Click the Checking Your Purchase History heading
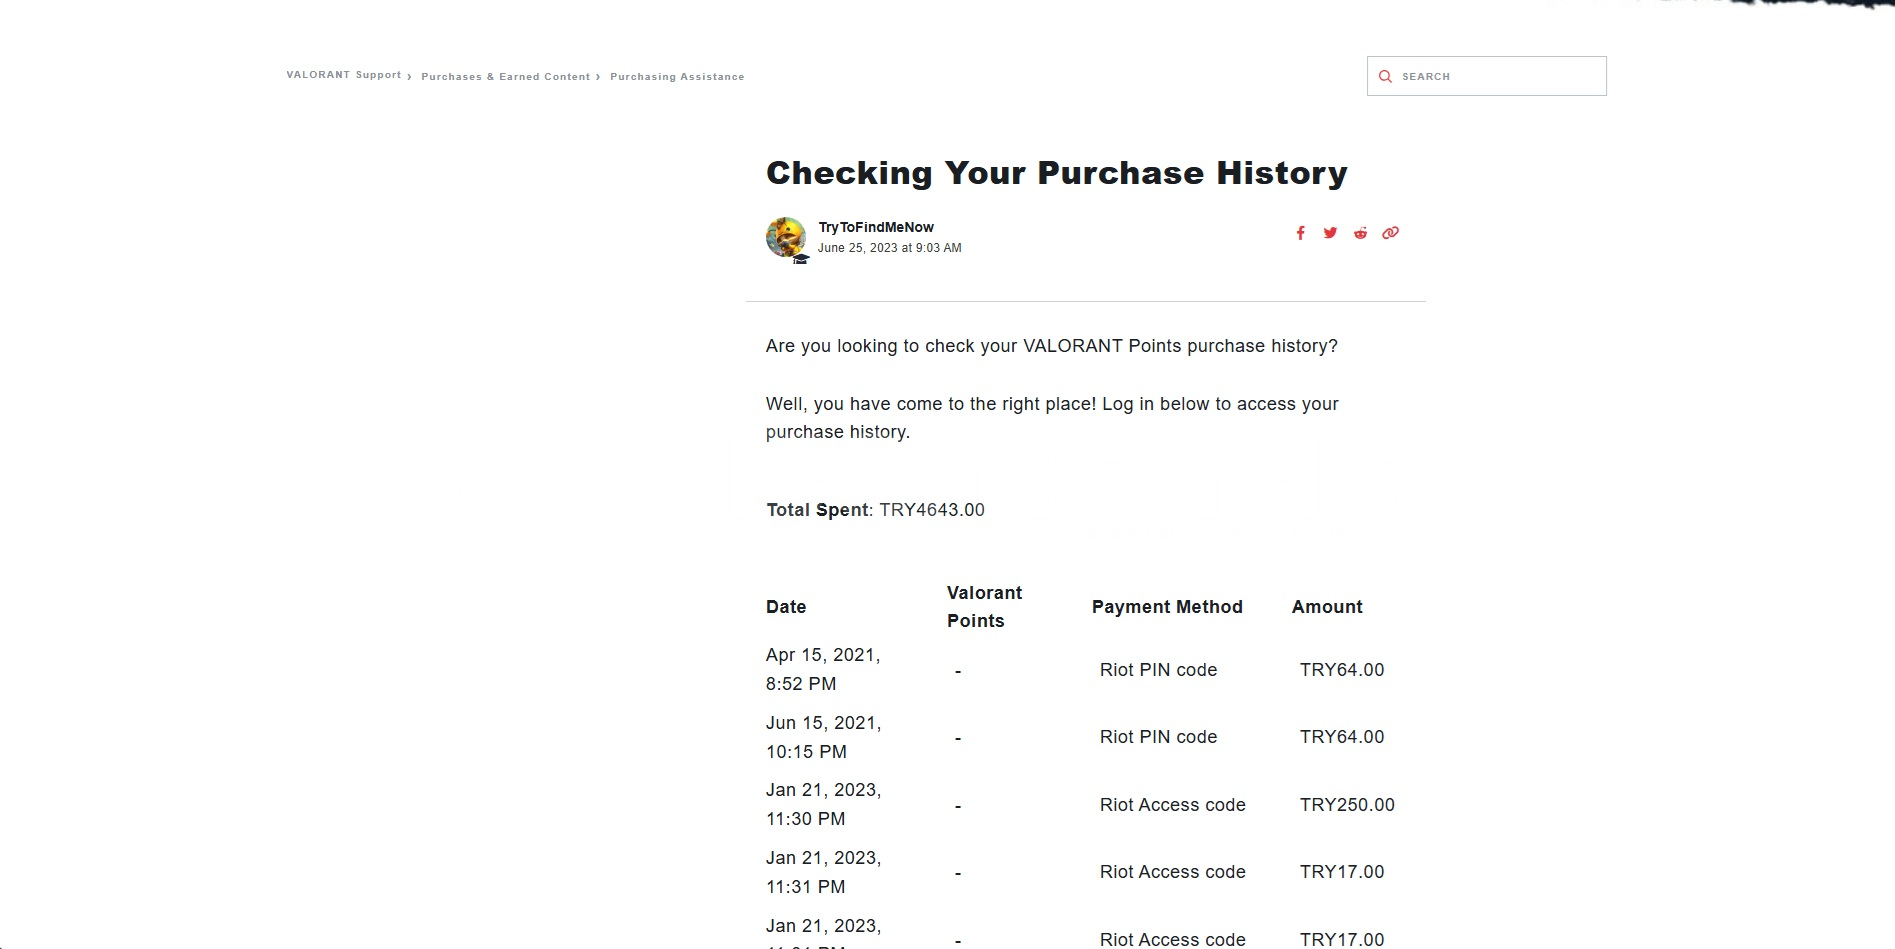This screenshot has height=949, width=1895. pos(1056,173)
